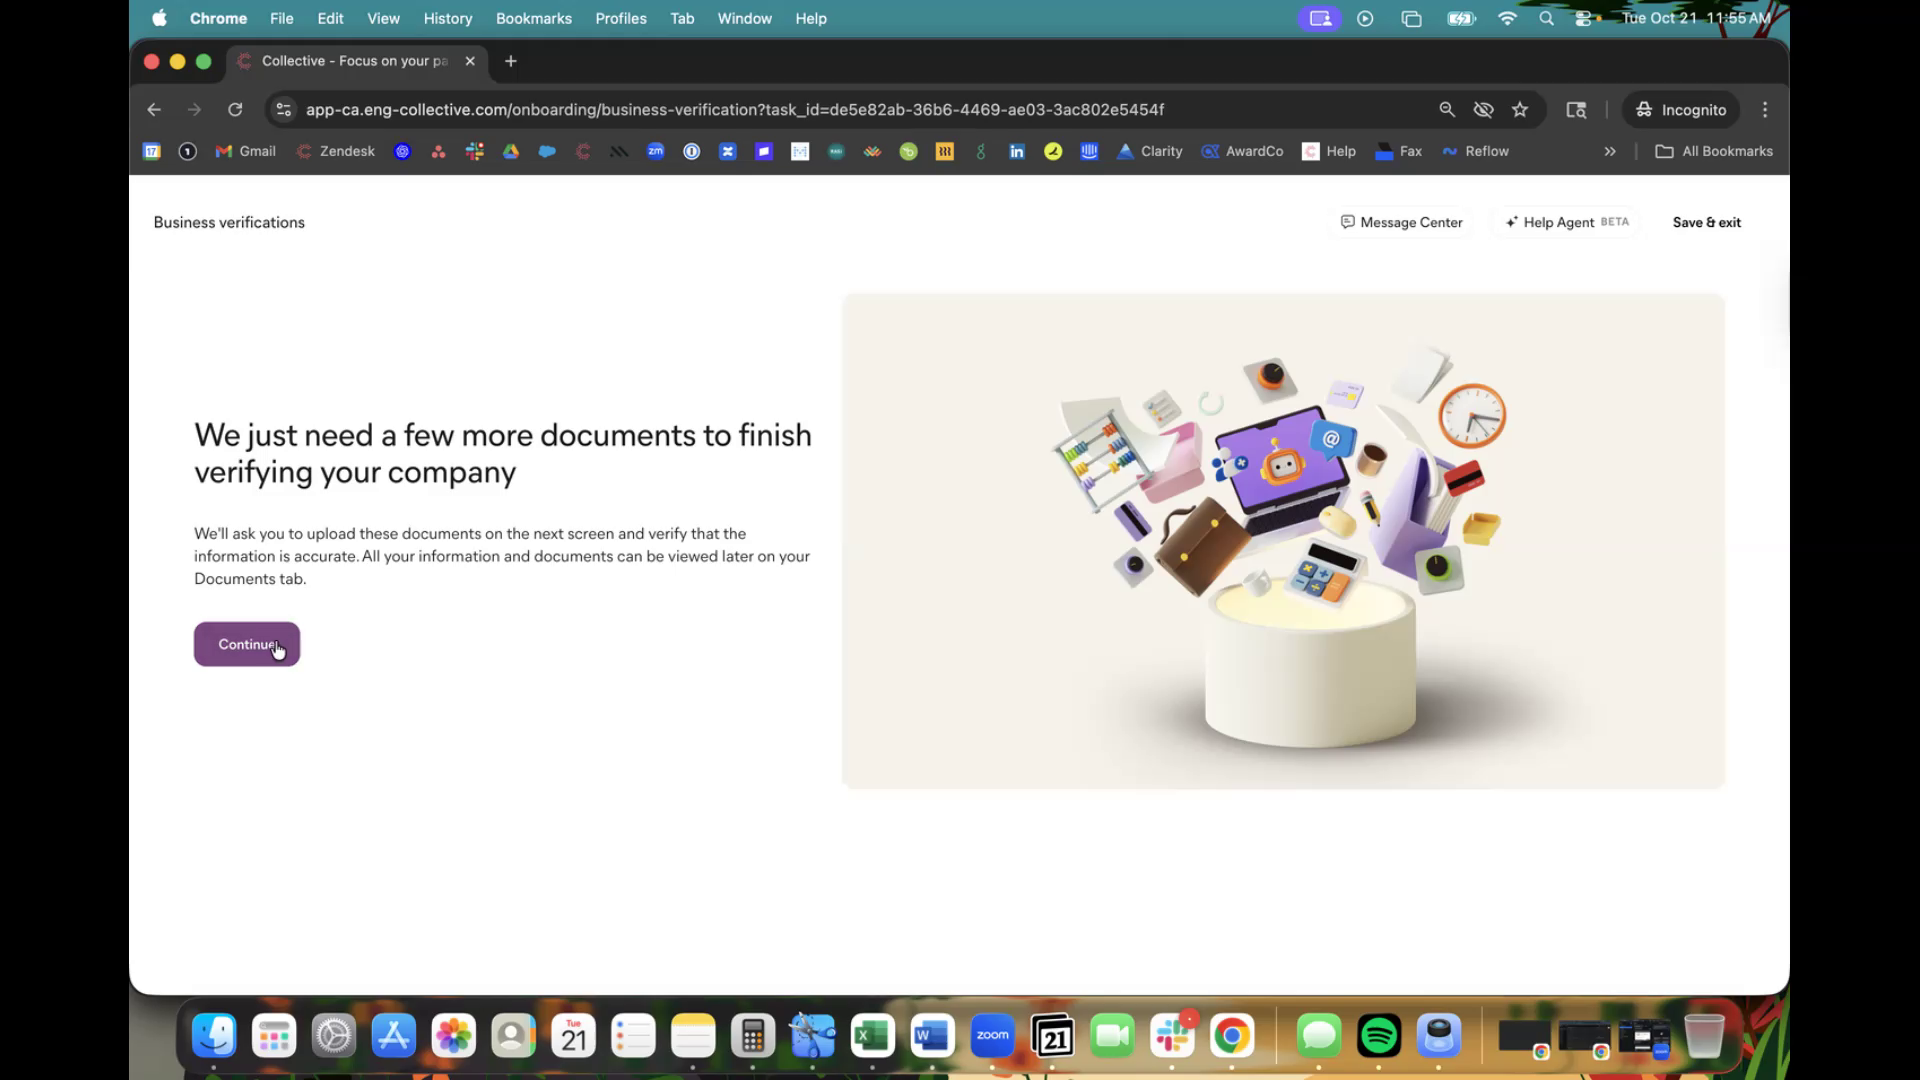Click the address bar URL

point(734,110)
